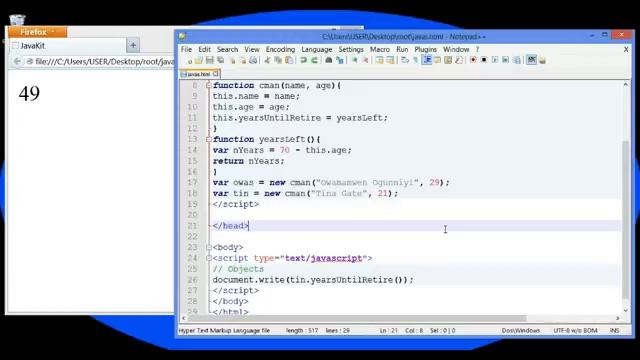Toggle the ABC spell-check icon

531,60
